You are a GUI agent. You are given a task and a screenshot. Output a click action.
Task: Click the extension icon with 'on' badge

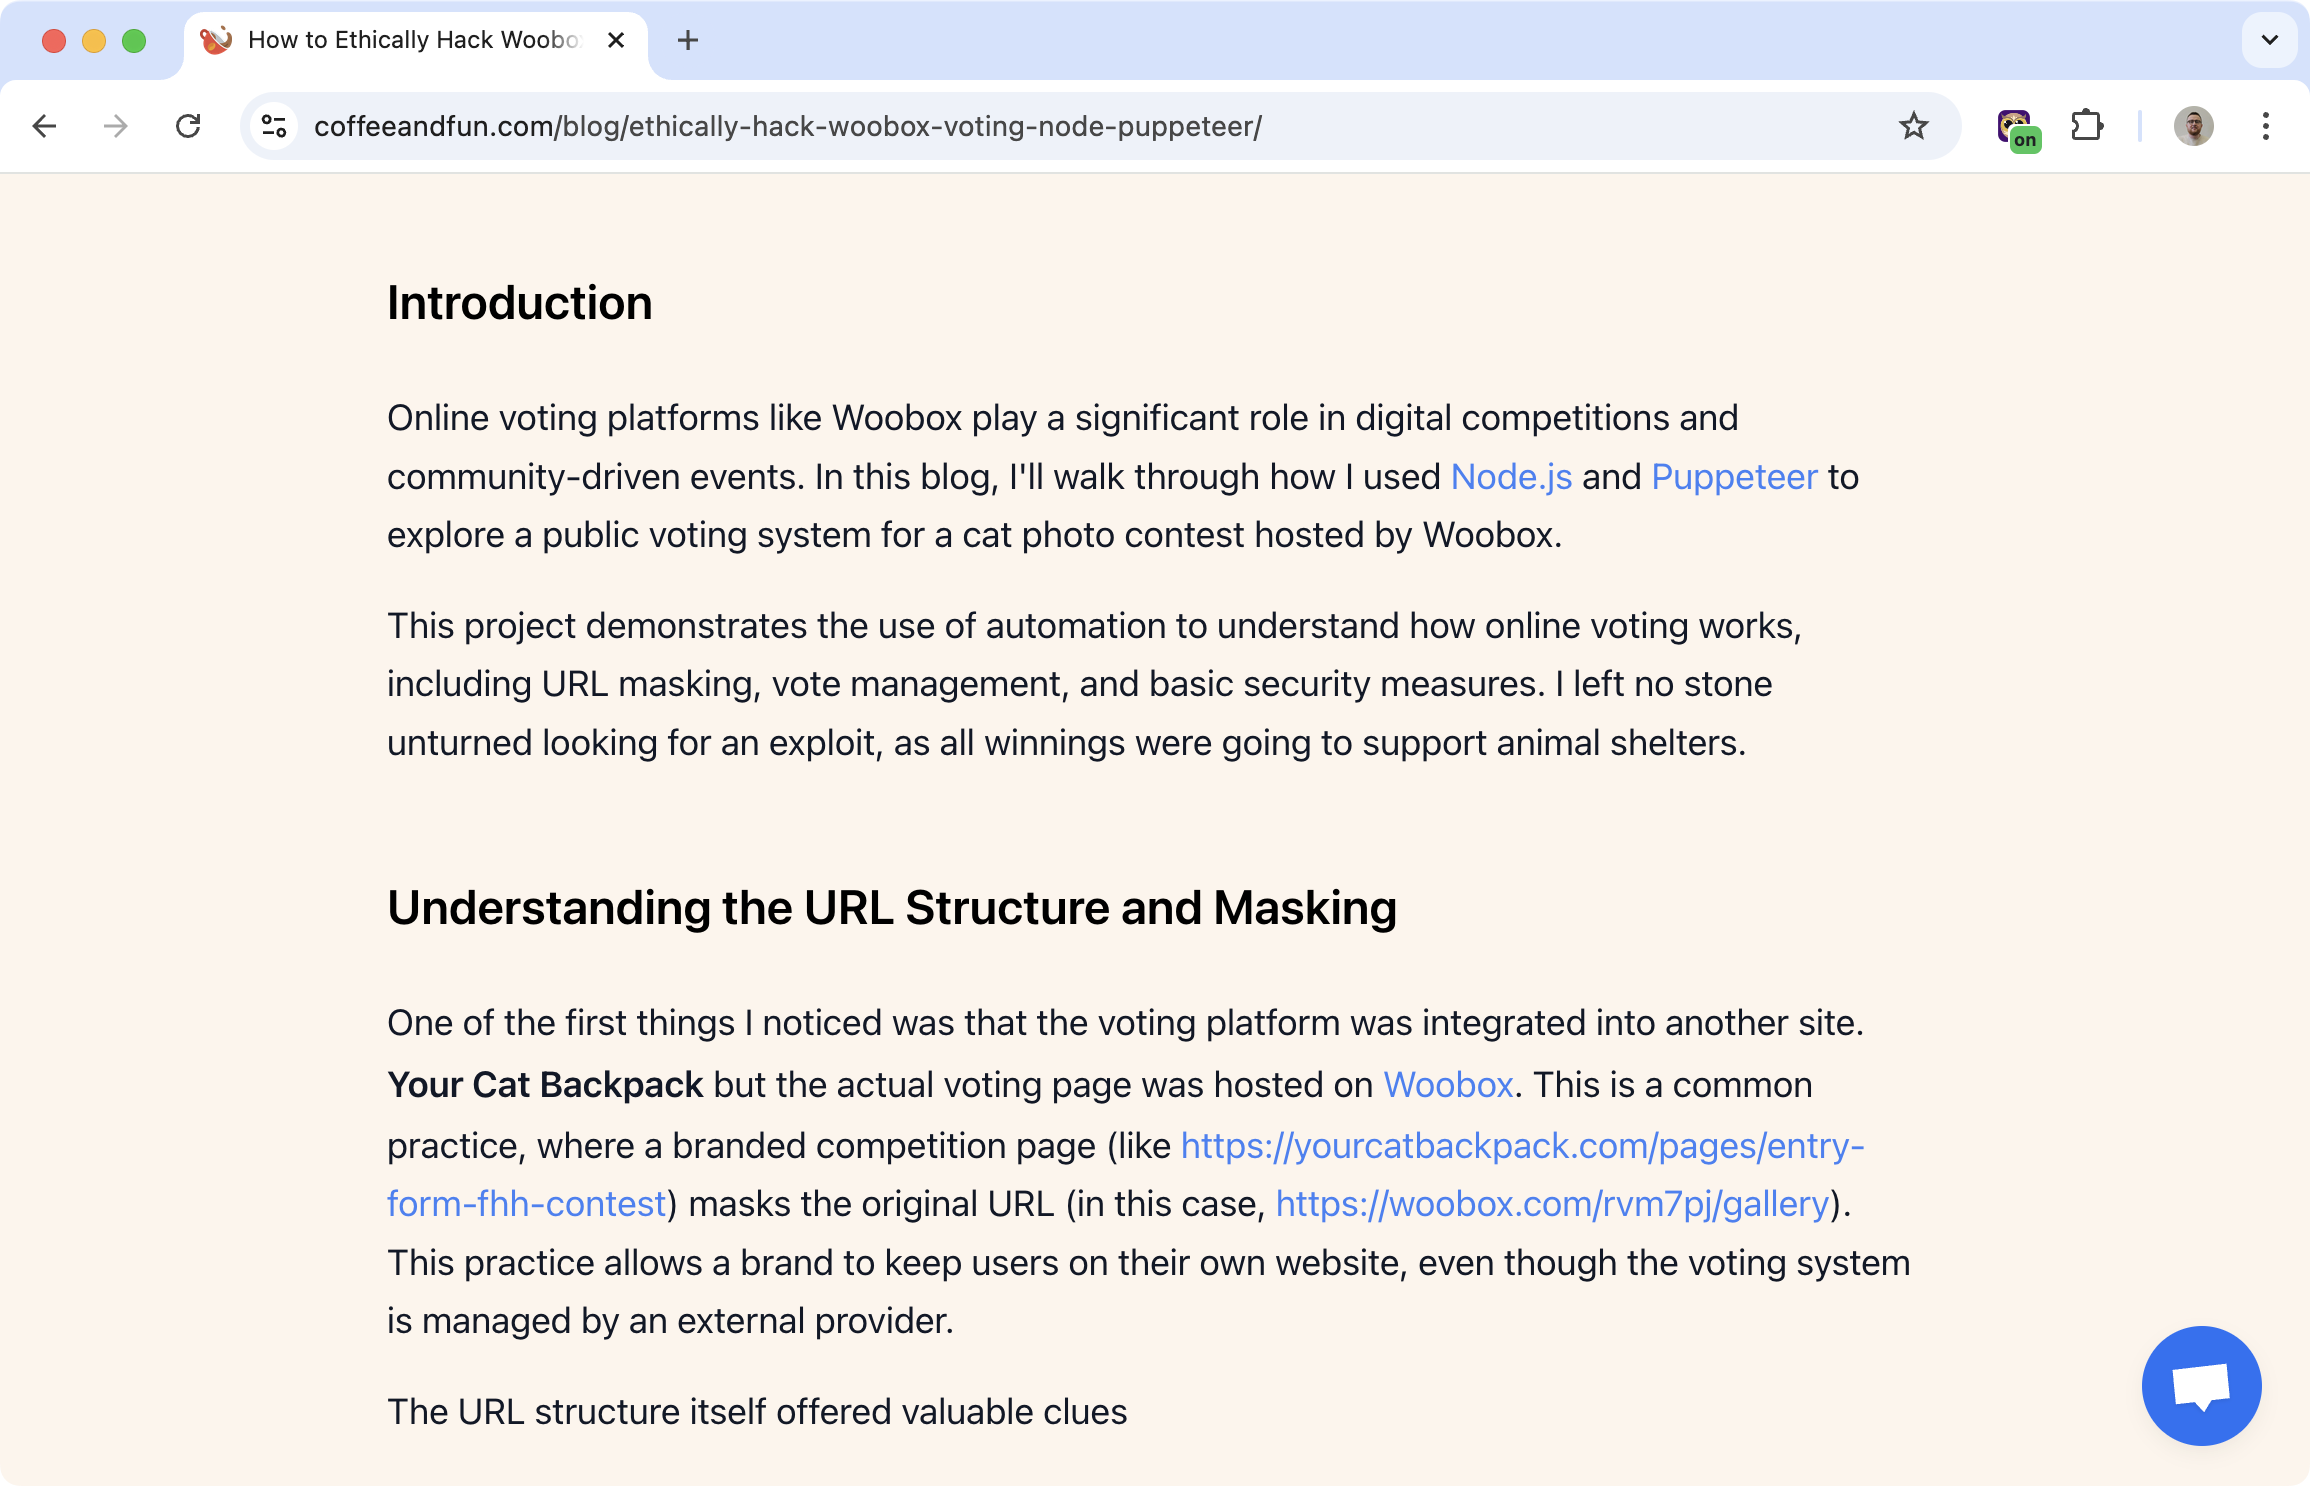click(x=2016, y=128)
